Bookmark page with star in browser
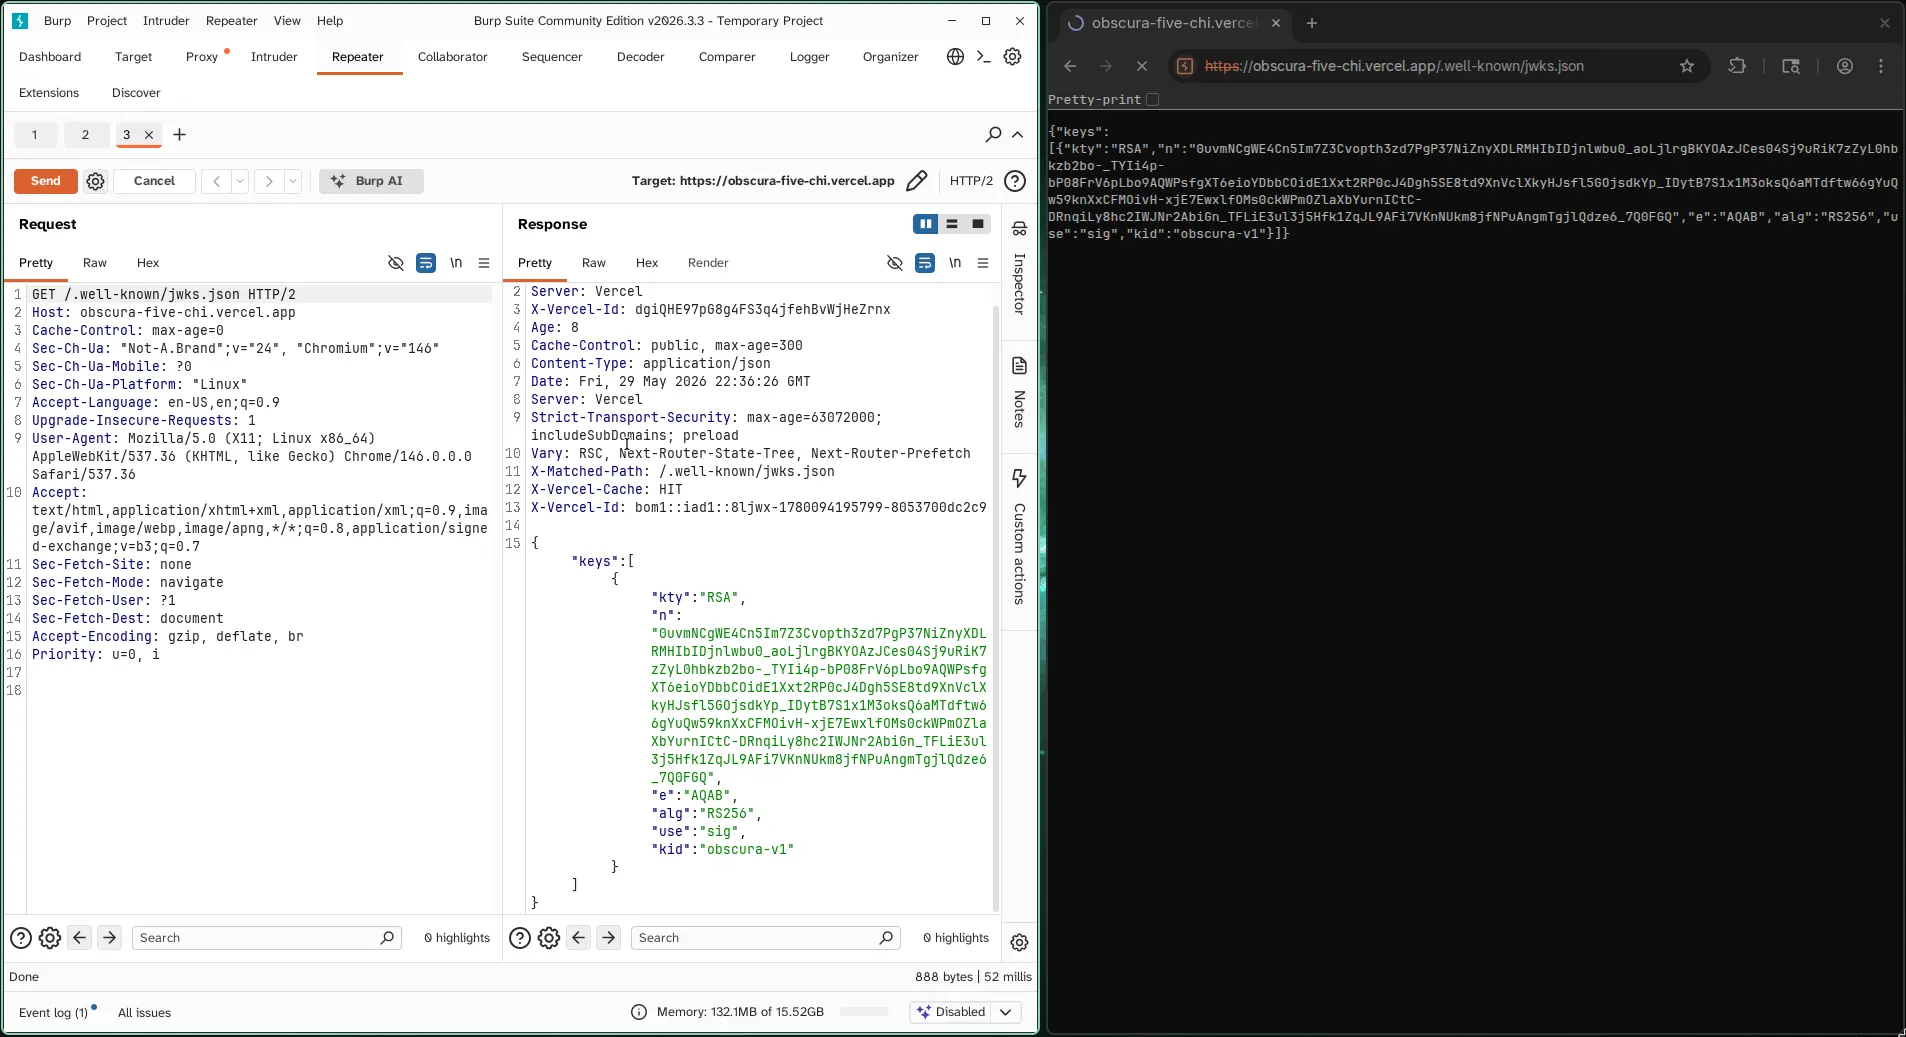 pos(1687,66)
